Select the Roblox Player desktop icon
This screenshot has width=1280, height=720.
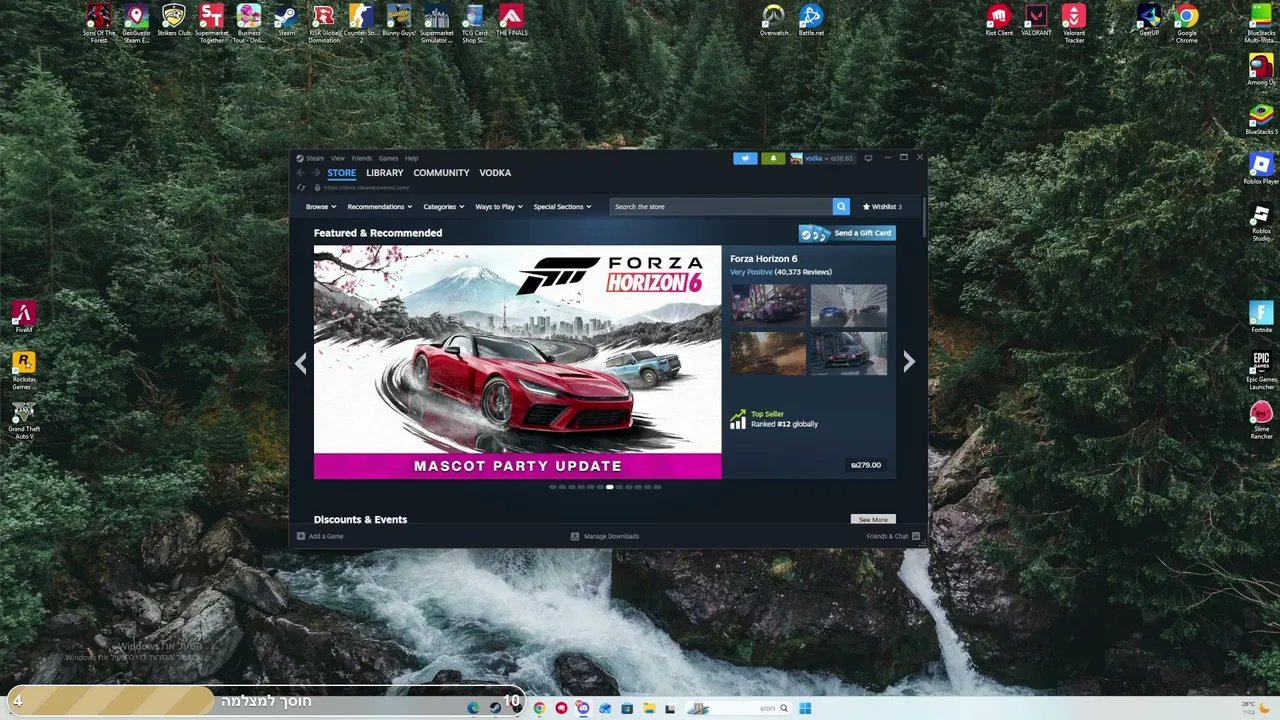click(x=1261, y=169)
